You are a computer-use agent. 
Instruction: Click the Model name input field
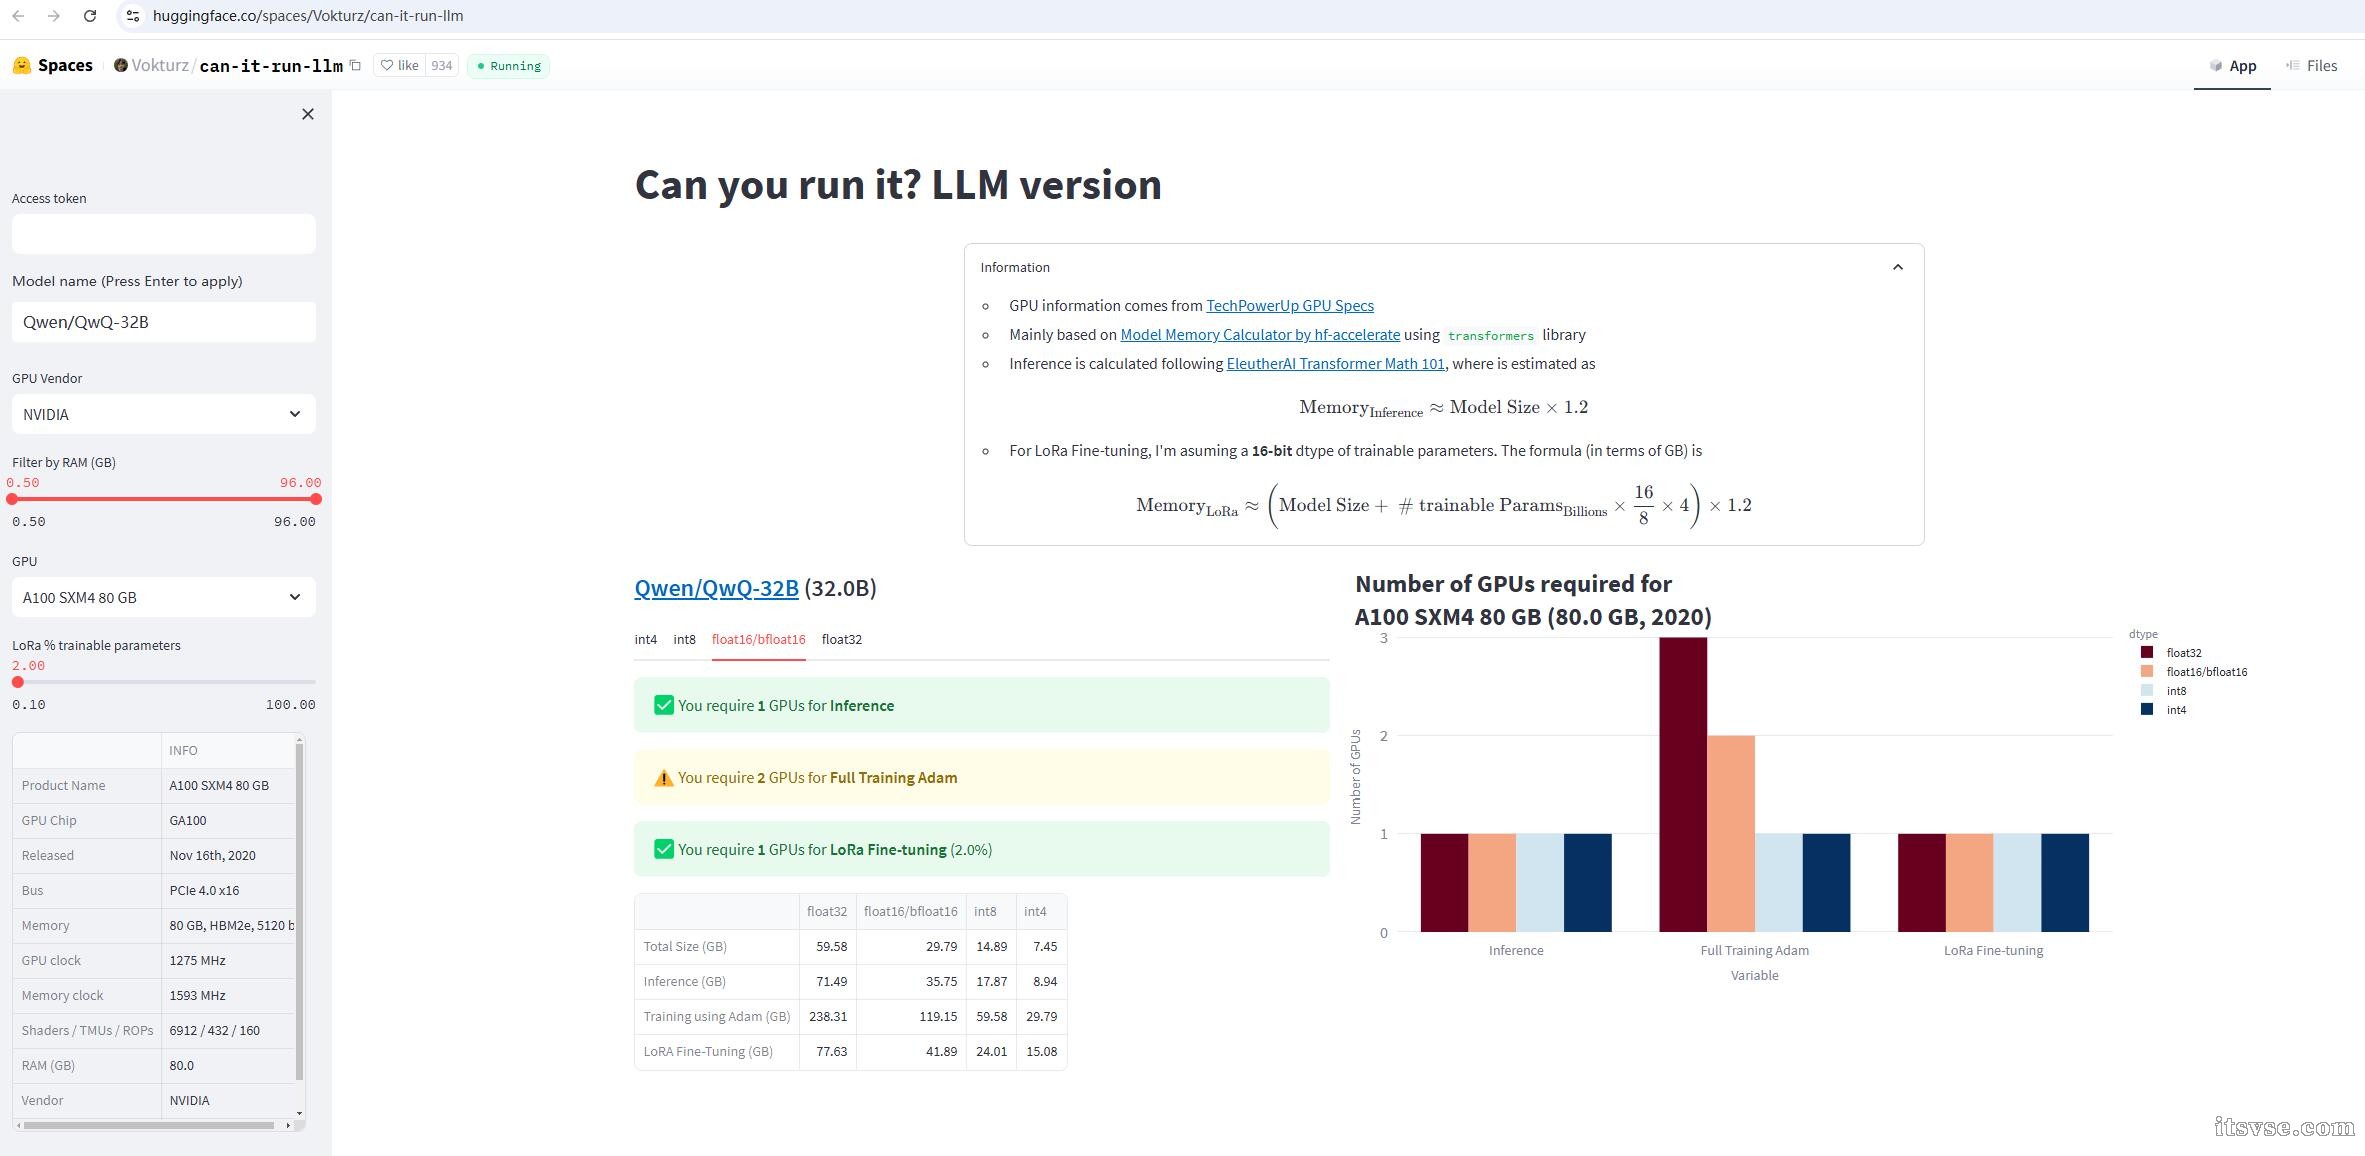(164, 322)
